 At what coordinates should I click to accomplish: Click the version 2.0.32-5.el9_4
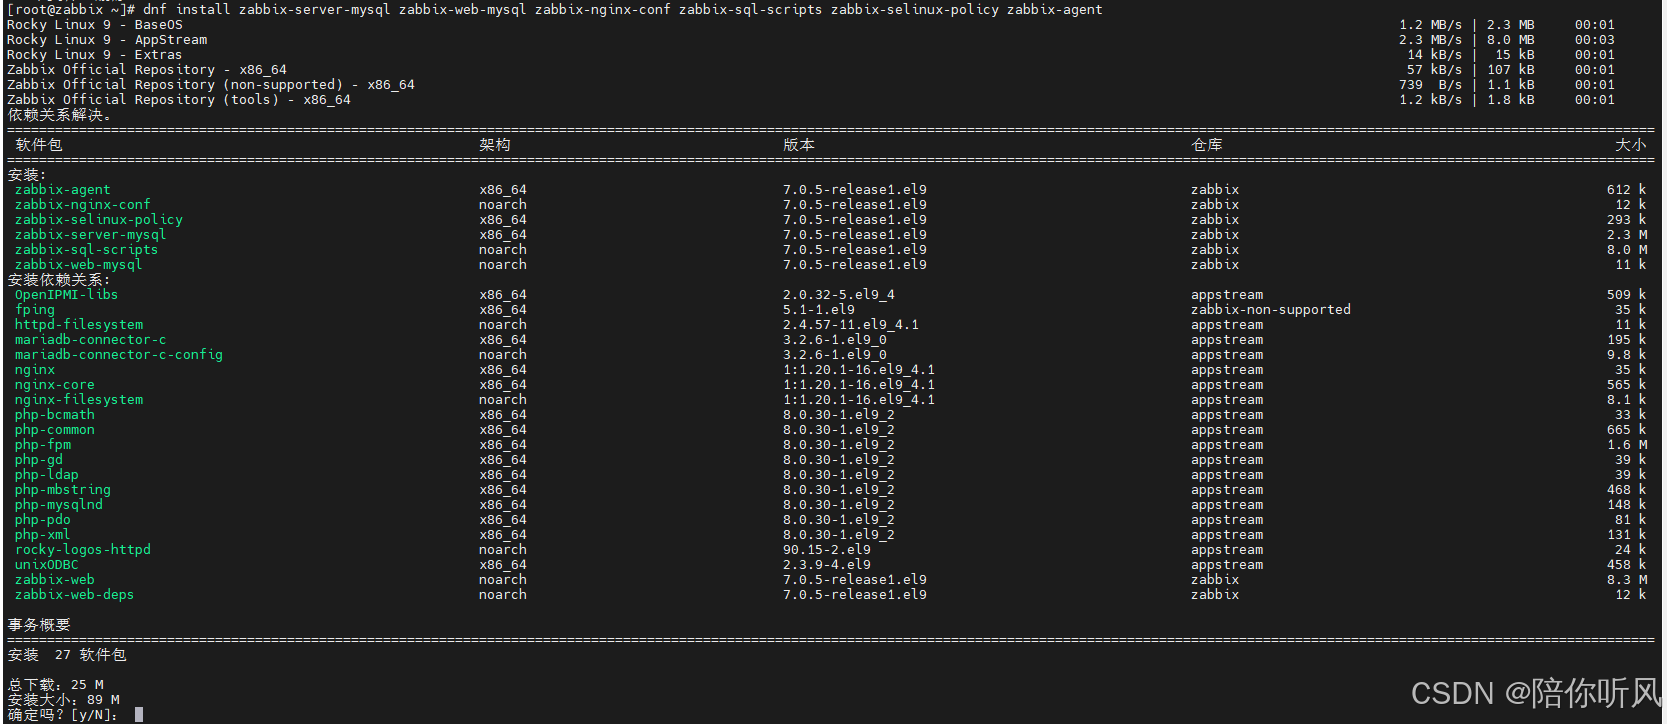tap(838, 294)
